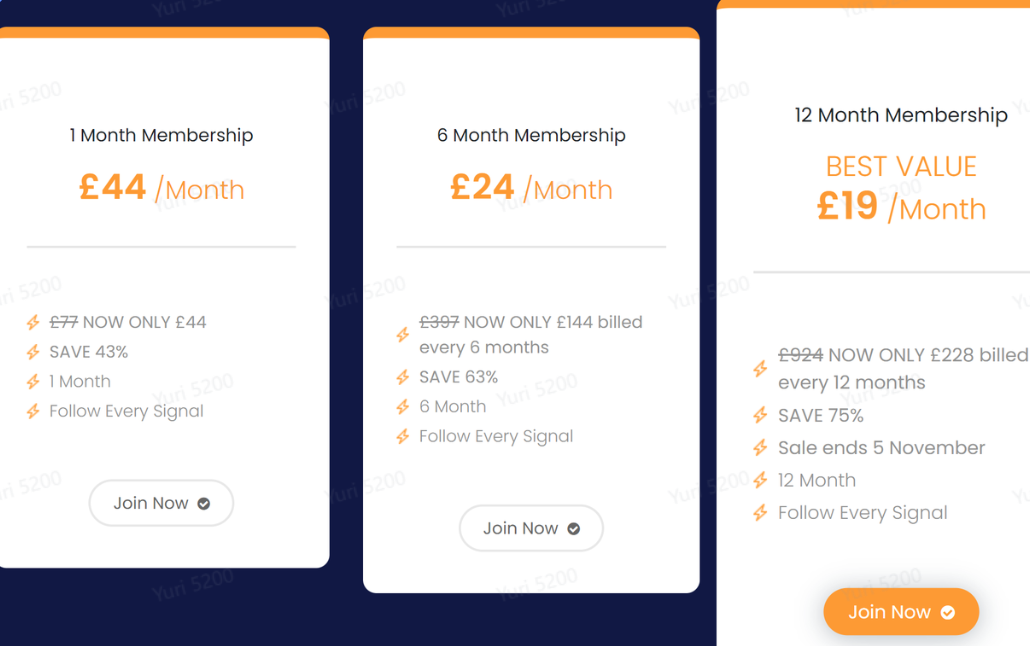The height and width of the screenshot is (646, 1030).
Task: Click checkmark icon in 6 Month Join Now button
Action: (x=573, y=528)
